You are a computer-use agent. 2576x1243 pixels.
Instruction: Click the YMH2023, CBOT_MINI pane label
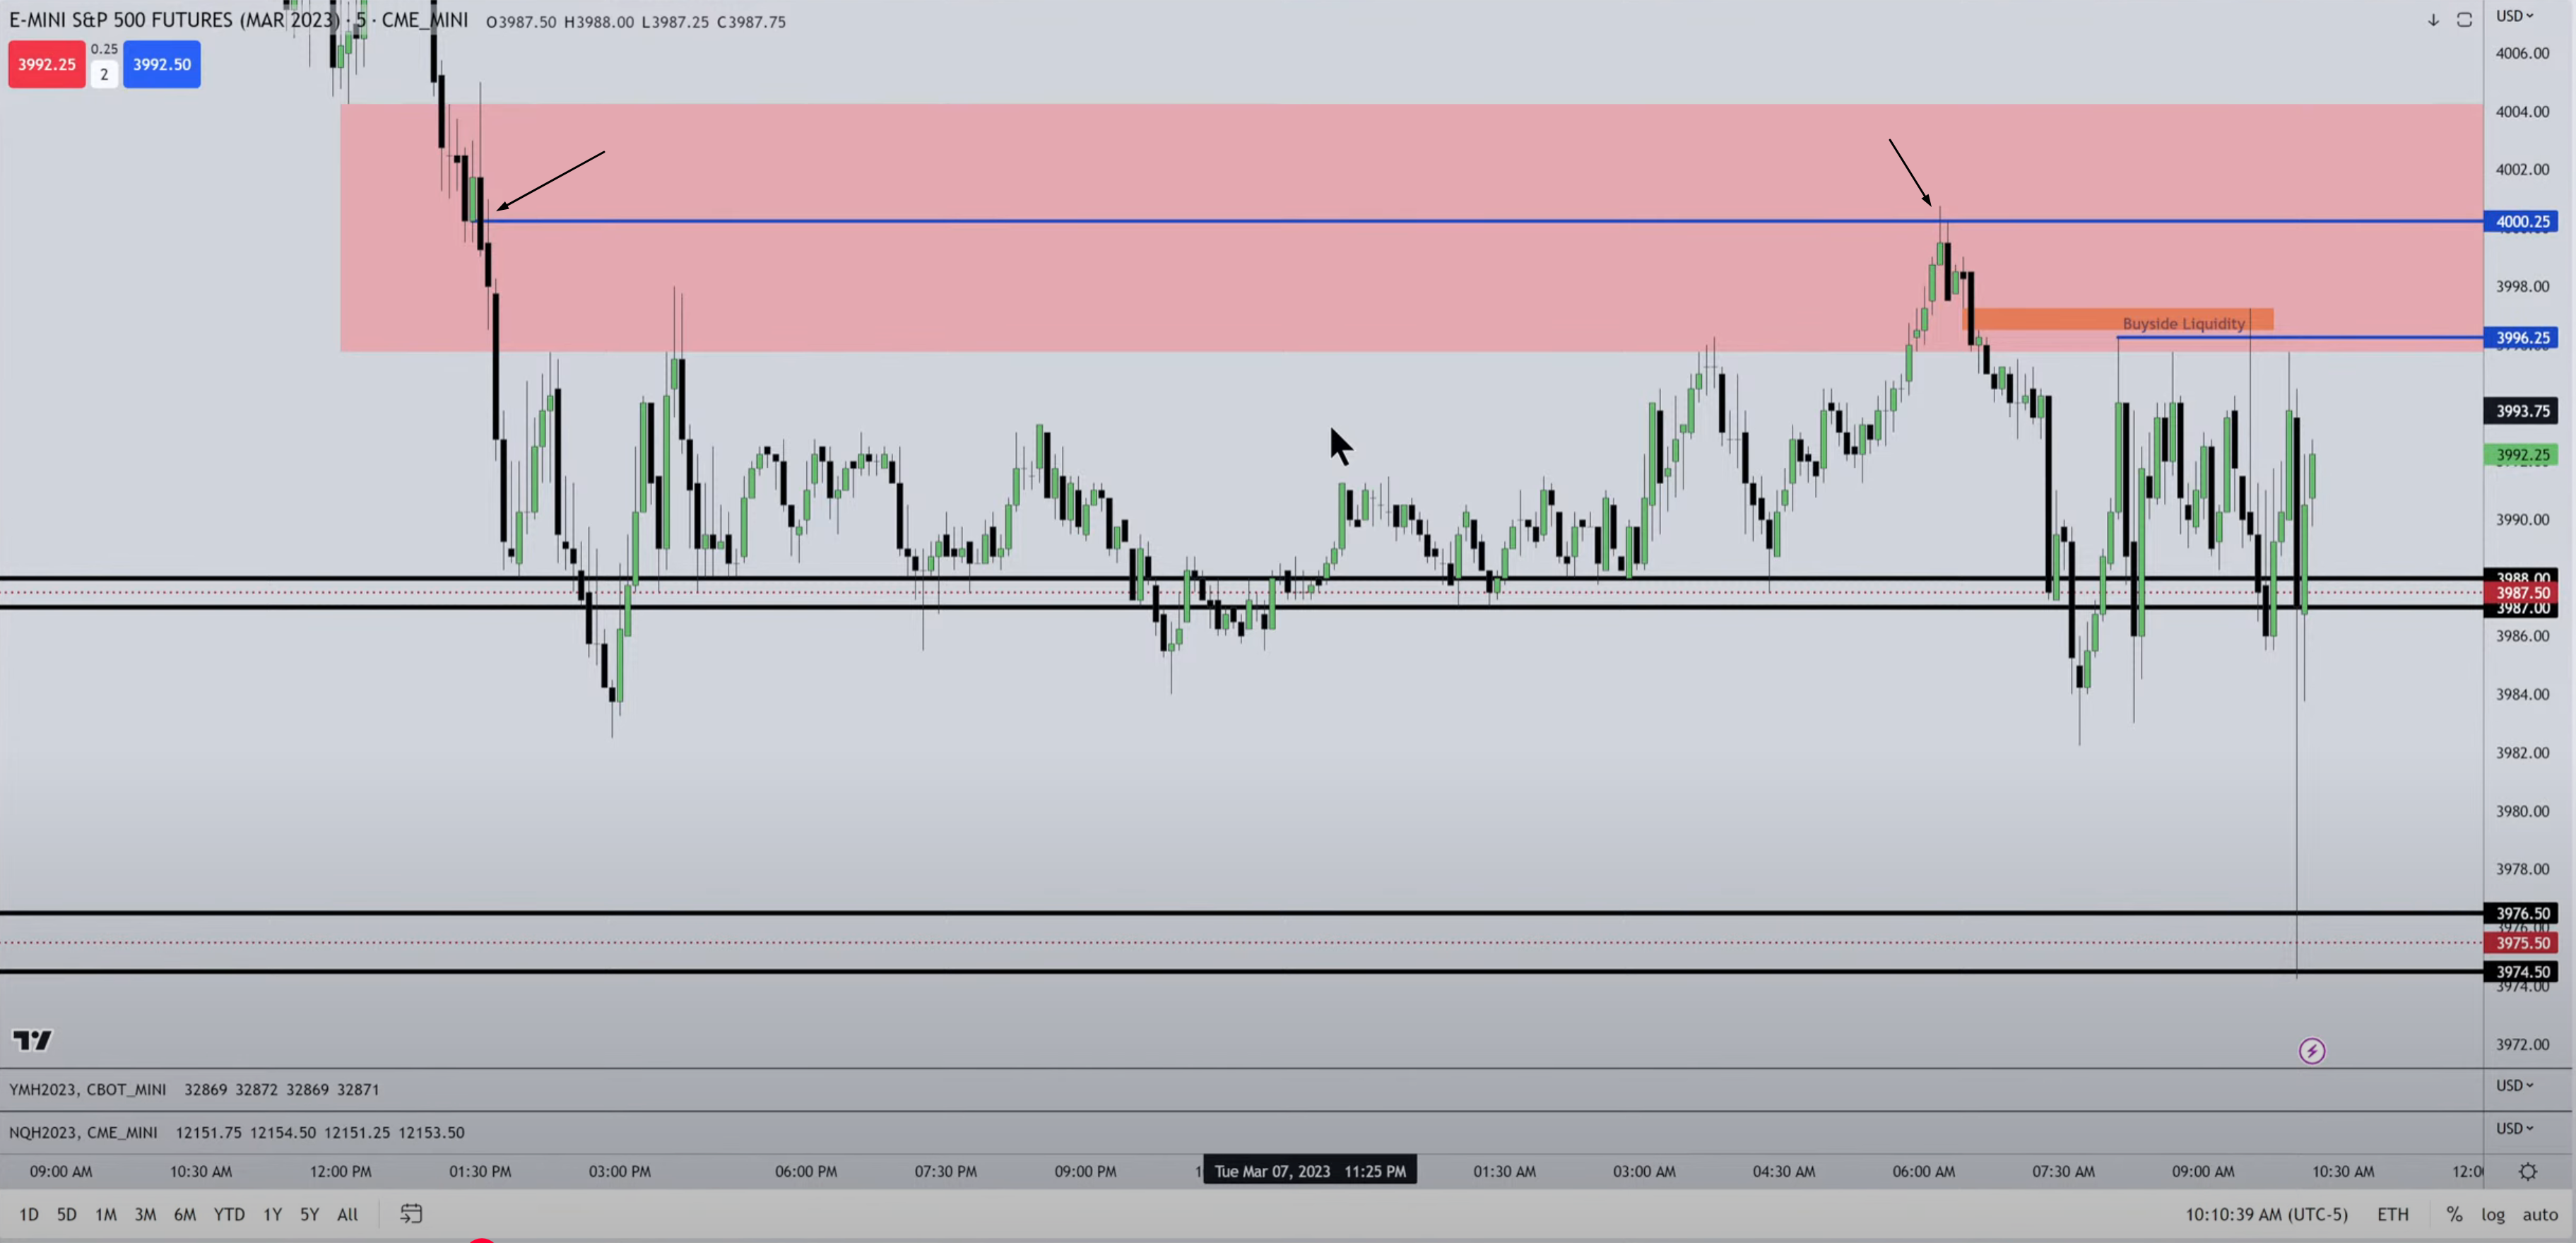pos(88,1089)
